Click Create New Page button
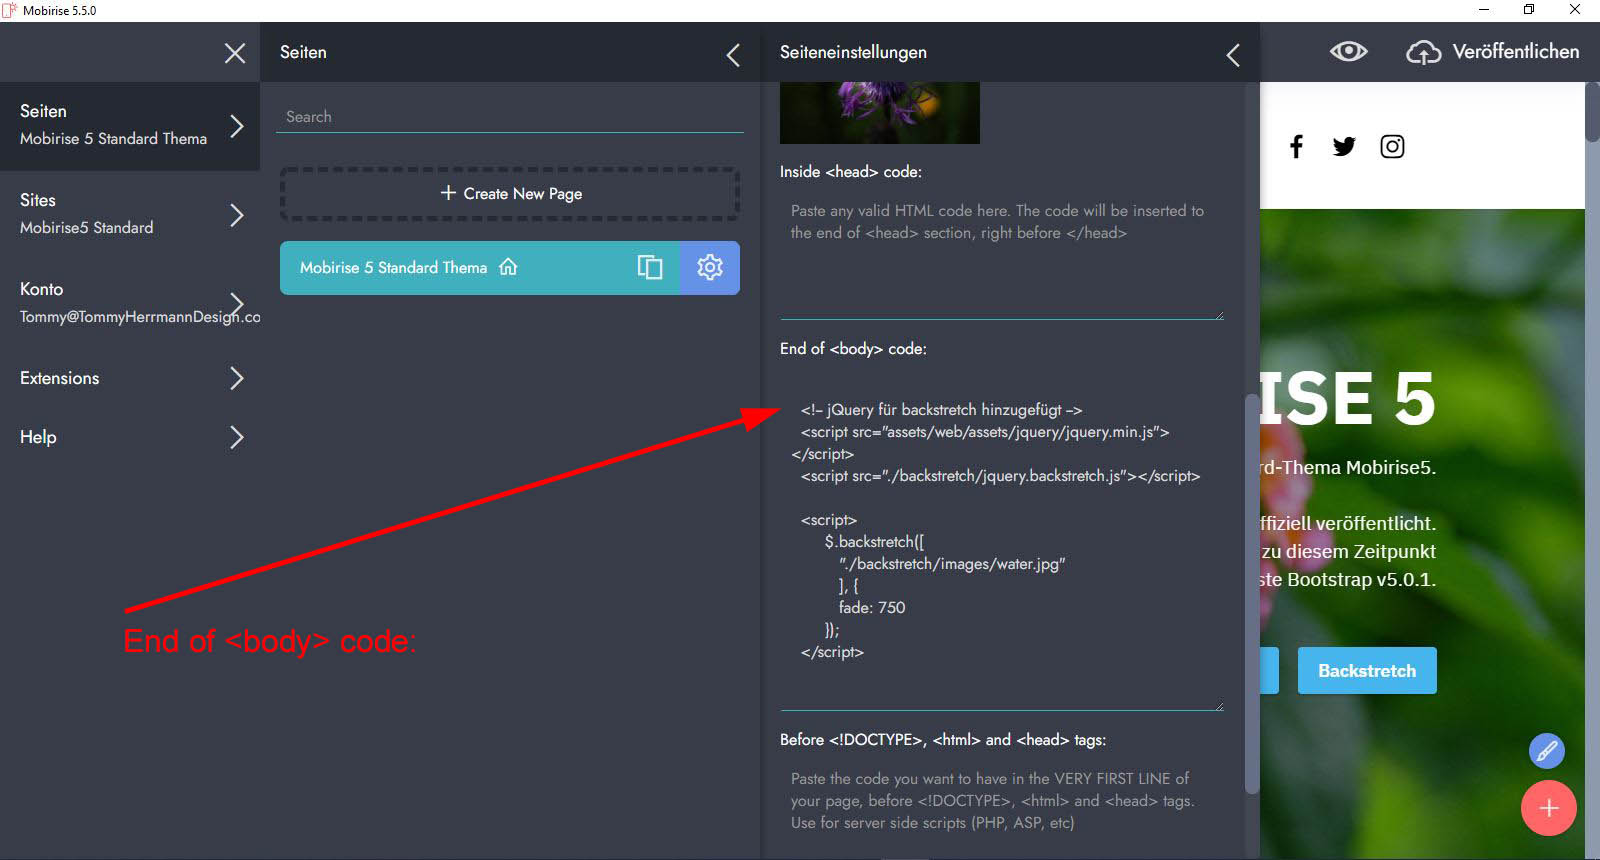Viewport: 1600px width, 860px height. click(x=510, y=194)
